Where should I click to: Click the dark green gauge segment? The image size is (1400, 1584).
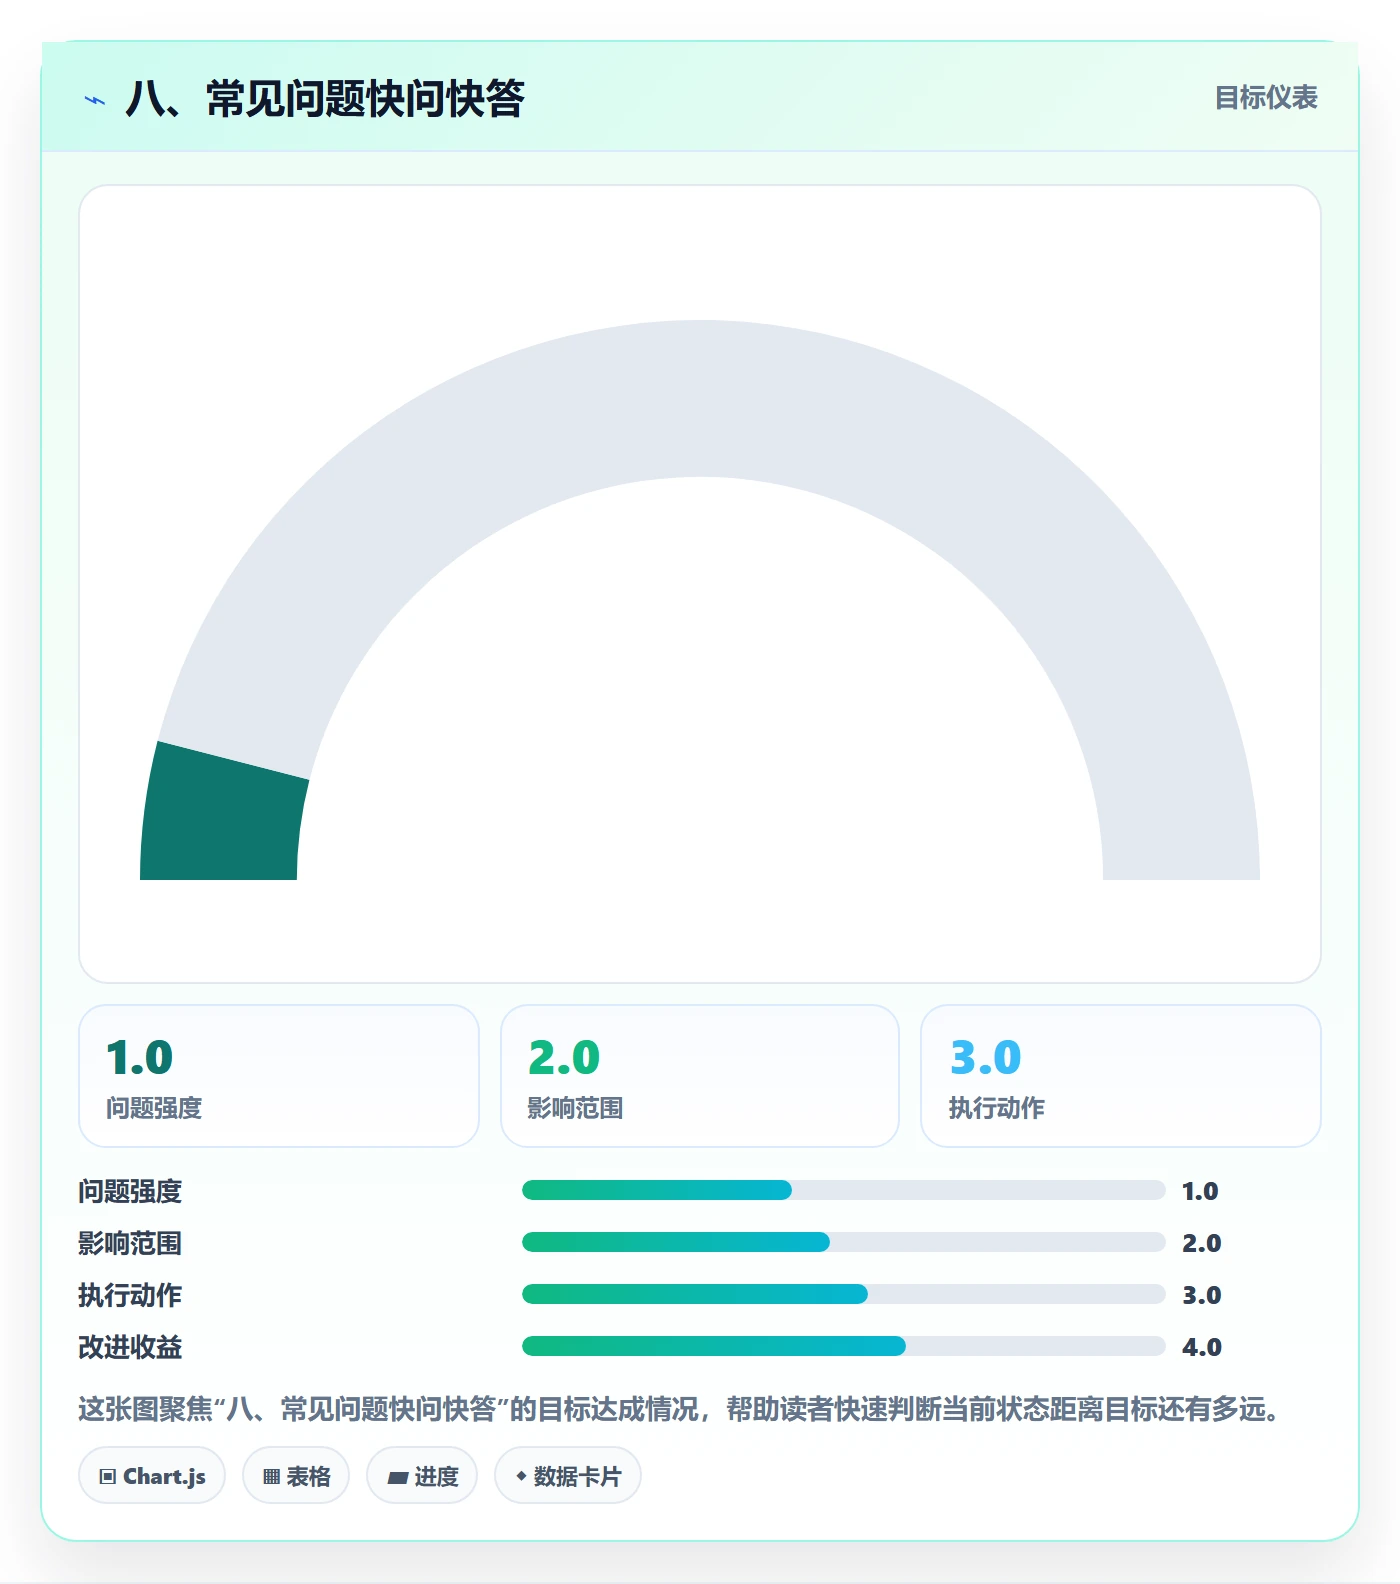[x=222, y=815]
